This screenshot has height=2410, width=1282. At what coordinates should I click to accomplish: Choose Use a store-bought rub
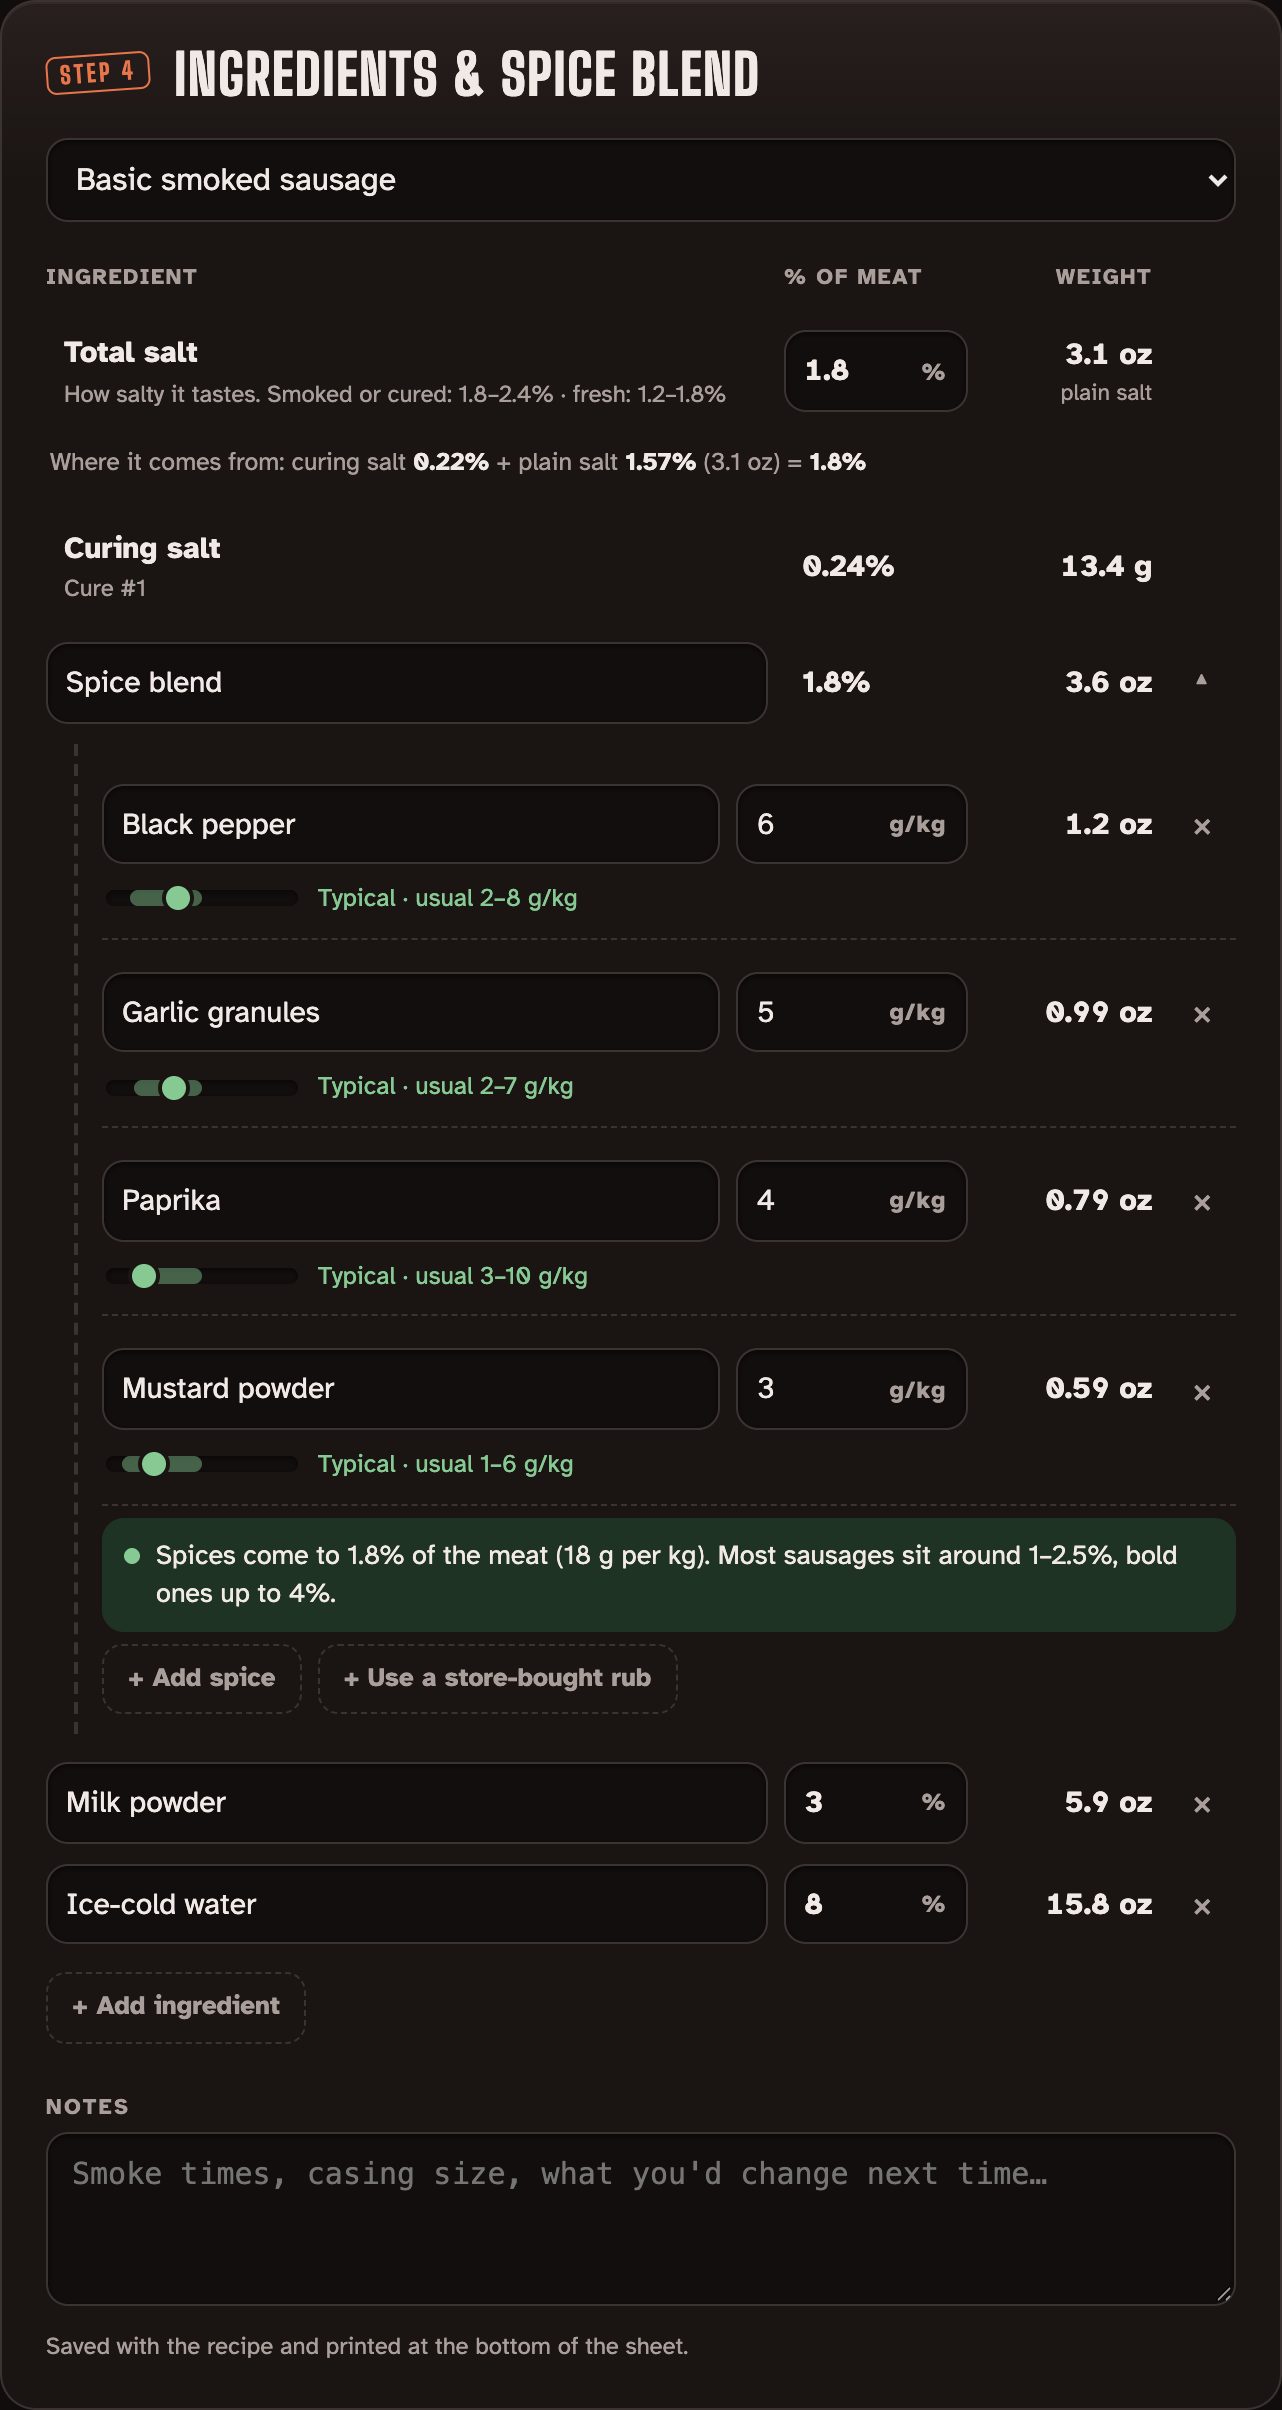[x=497, y=1678]
